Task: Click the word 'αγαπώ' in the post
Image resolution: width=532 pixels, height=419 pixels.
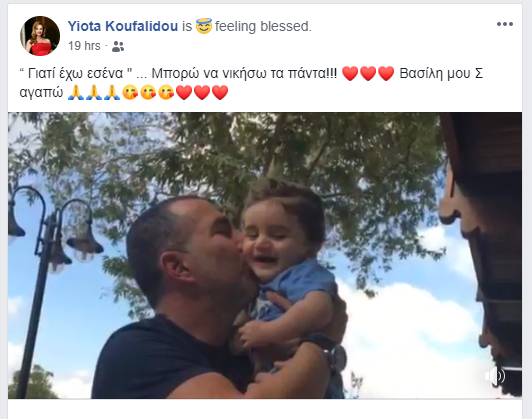Action: [41, 93]
